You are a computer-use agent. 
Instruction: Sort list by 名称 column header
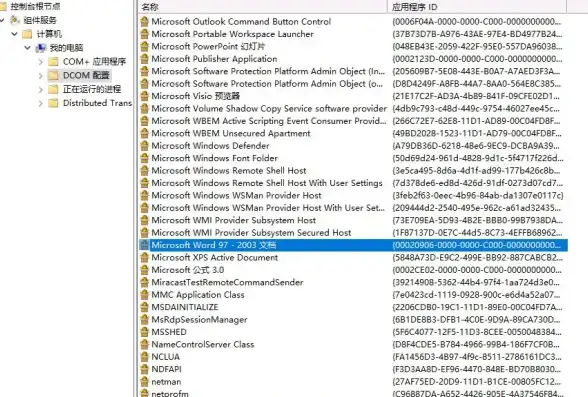pyautogui.click(x=262, y=7)
